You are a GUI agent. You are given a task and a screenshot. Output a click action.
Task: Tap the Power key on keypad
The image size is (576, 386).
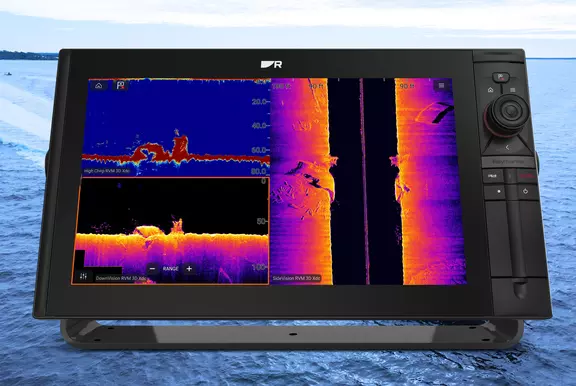click(x=526, y=191)
